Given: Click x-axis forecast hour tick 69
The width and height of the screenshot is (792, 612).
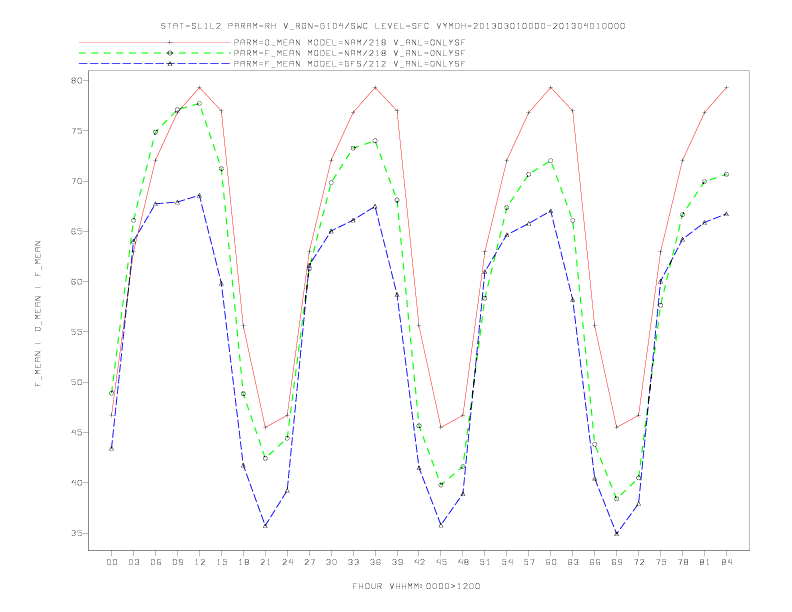Looking at the screenshot, I should pos(617,562).
